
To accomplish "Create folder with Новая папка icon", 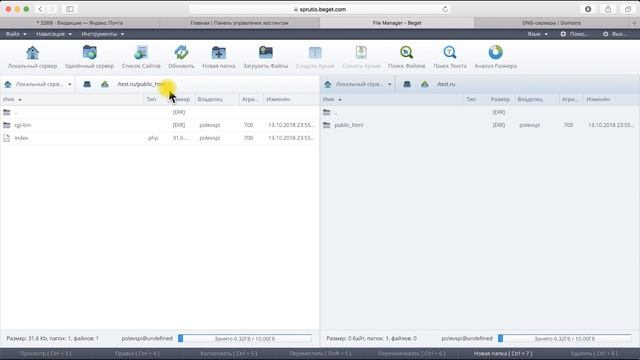I will click(x=219, y=53).
